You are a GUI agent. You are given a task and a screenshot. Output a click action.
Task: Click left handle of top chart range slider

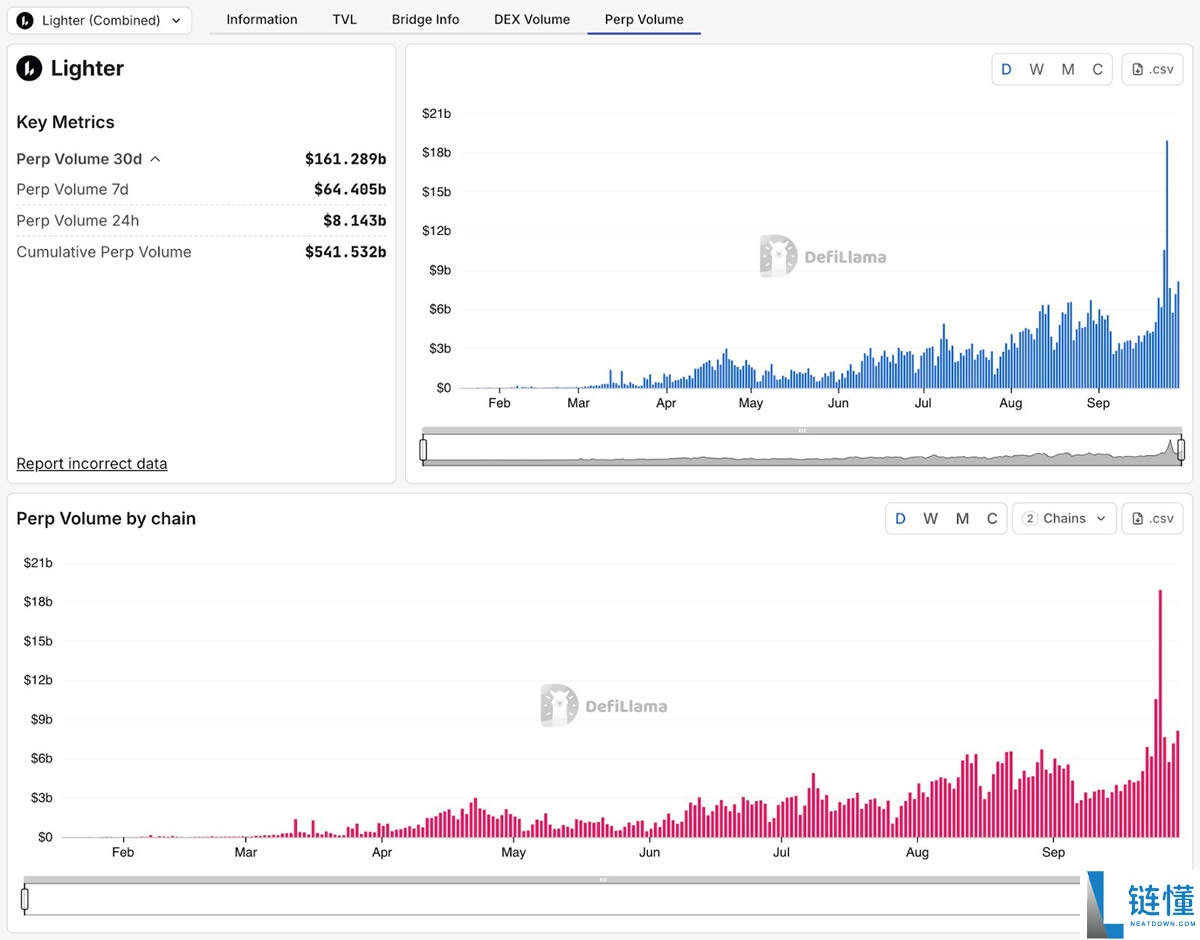pyautogui.click(x=423, y=450)
